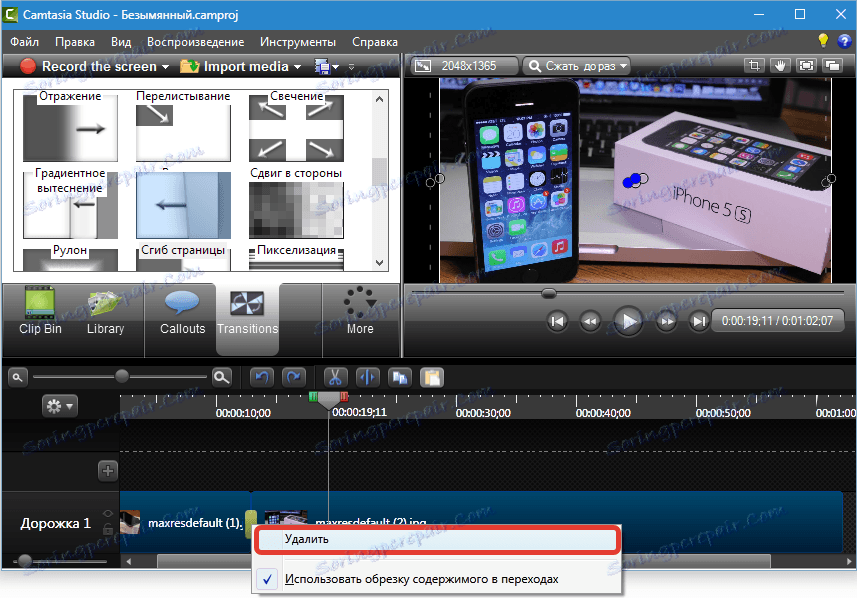Click the Redo arrow icon
857x598 pixels.
[x=294, y=377]
